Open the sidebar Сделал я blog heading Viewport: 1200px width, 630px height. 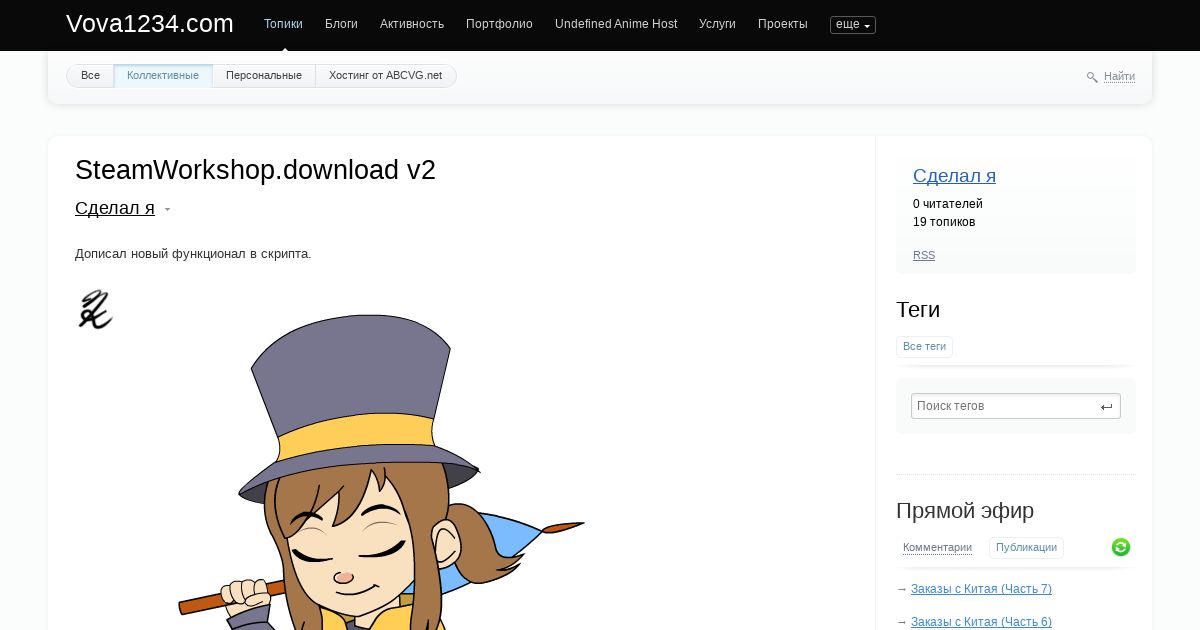pyautogui.click(x=954, y=176)
